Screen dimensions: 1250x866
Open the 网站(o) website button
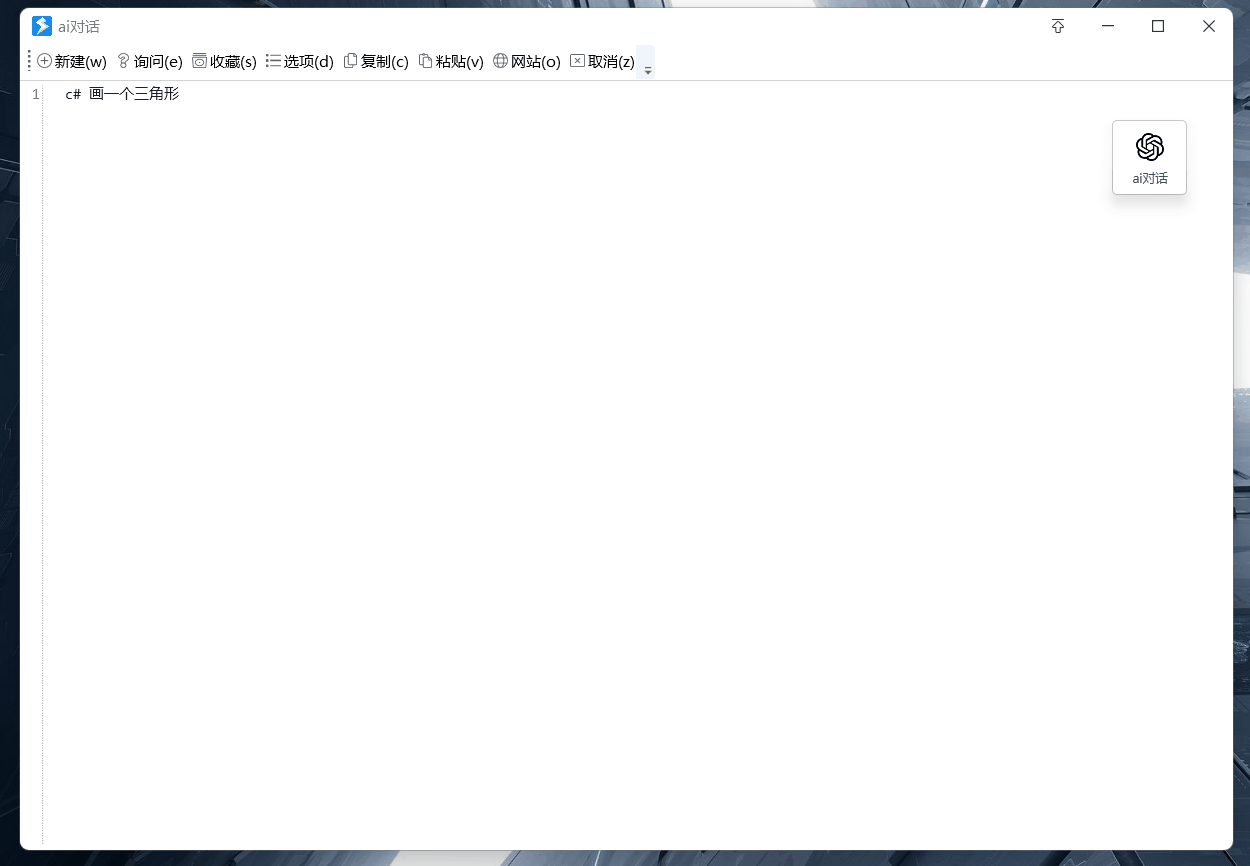[527, 62]
